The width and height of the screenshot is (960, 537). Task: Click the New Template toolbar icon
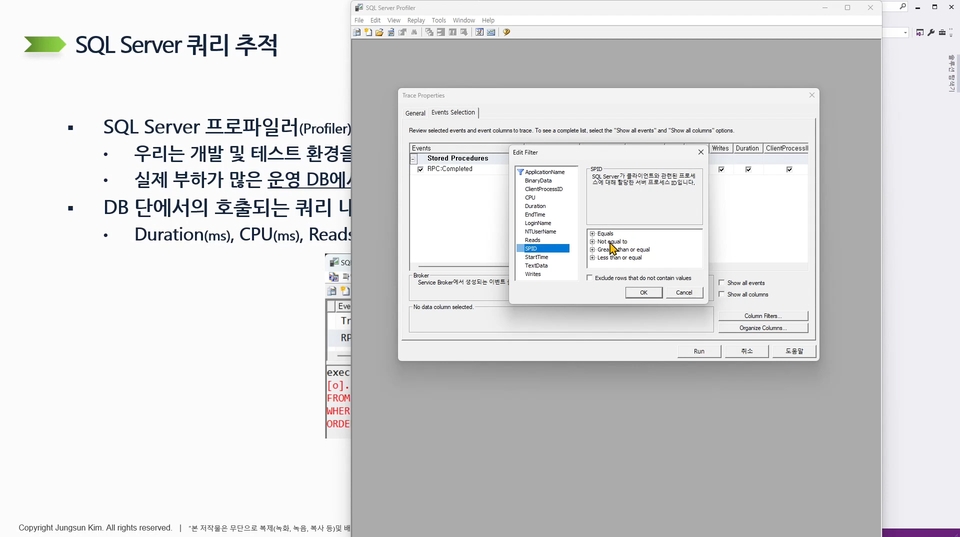click(x=368, y=32)
